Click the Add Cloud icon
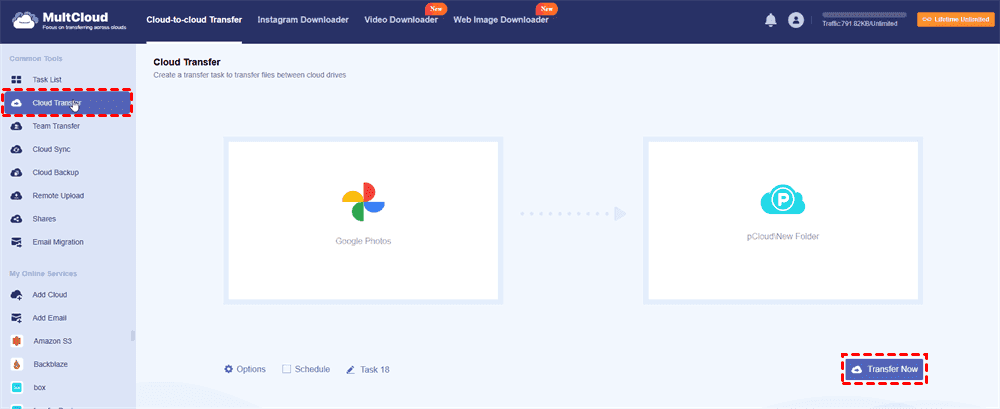The height and width of the screenshot is (409, 1000). pyautogui.click(x=17, y=295)
